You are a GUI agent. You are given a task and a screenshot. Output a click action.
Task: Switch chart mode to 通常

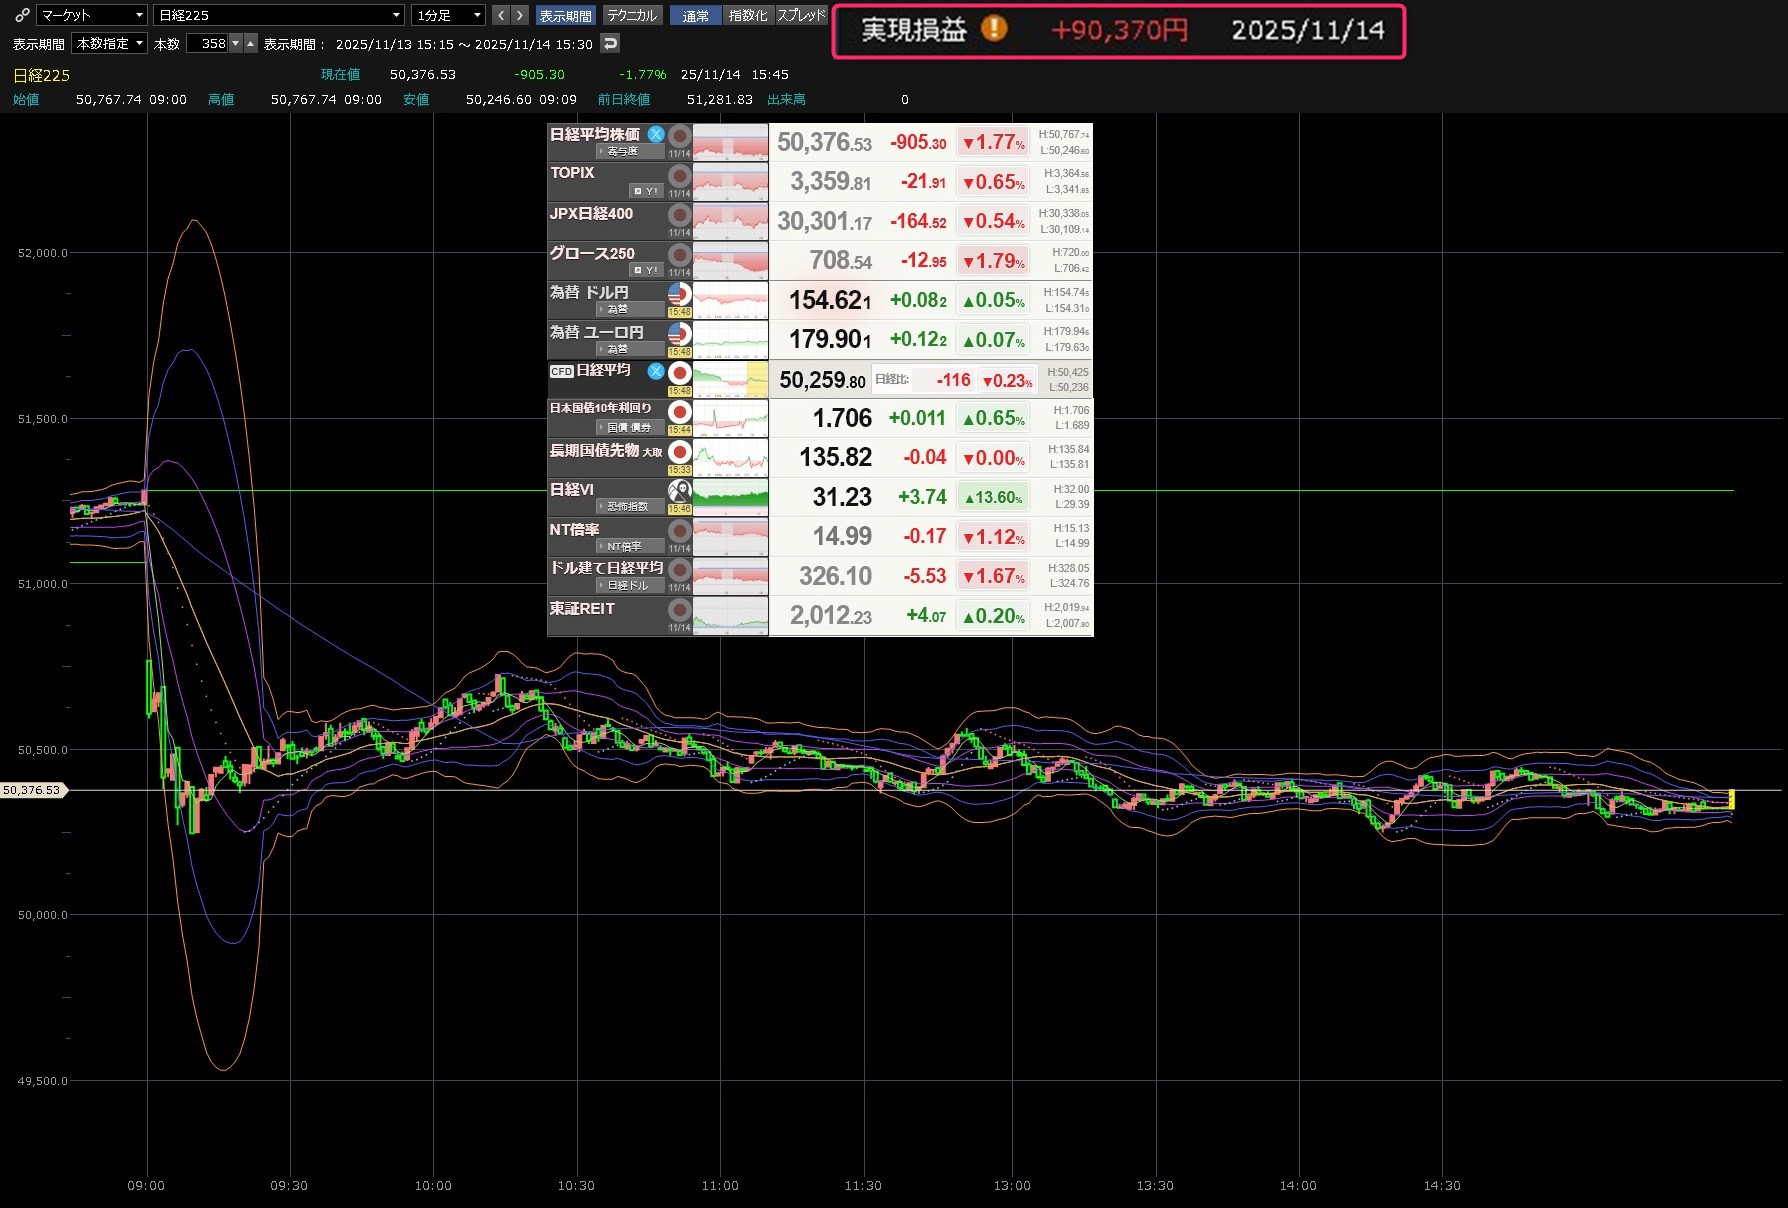pyautogui.click(x=695, y=15)
